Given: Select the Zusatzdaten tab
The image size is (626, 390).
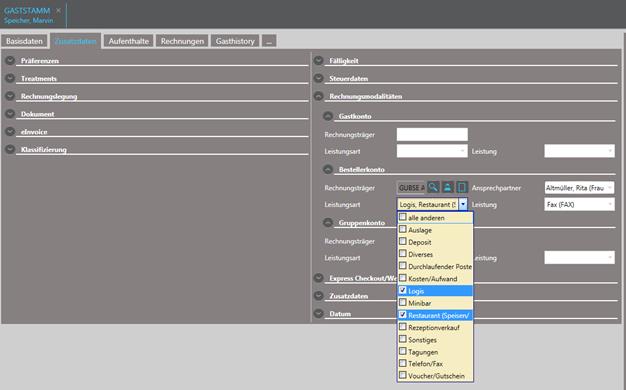Looking at the screenshot, I should click(75, 41).
